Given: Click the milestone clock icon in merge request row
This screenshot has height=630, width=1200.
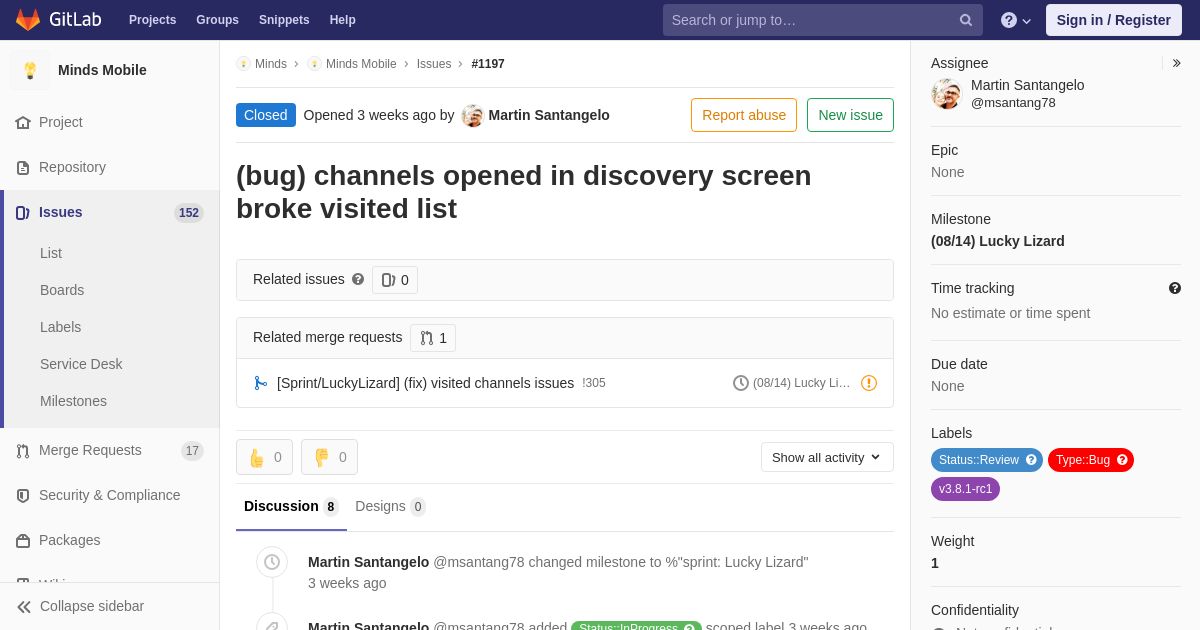Looking at the screenshot, I should coord(741,383).
